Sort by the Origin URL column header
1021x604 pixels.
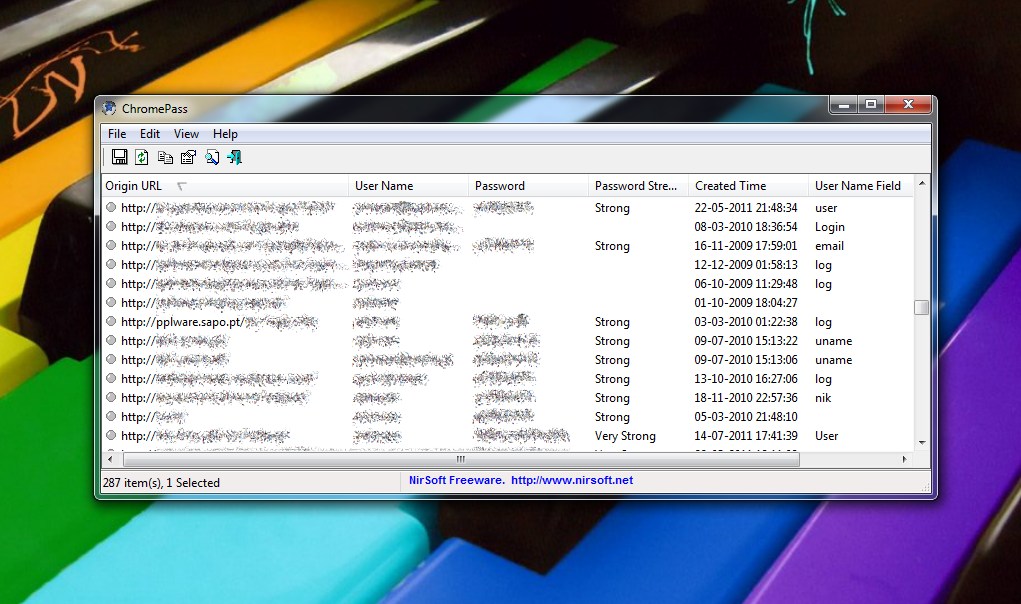point(225,185)
